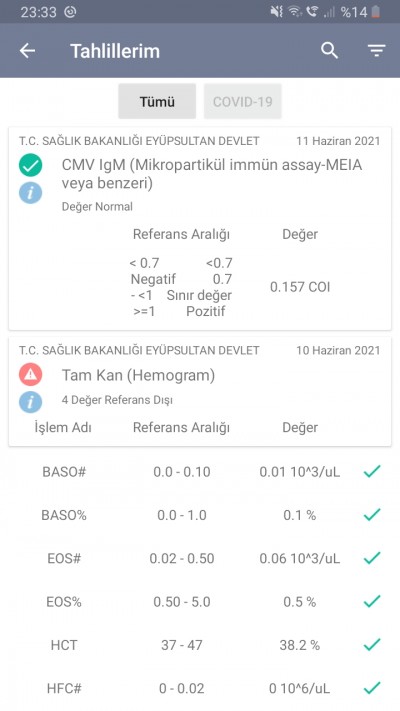Expand the CMV IgM test title
This screenshot has width=400, height=711.
[x=212, y=175]
